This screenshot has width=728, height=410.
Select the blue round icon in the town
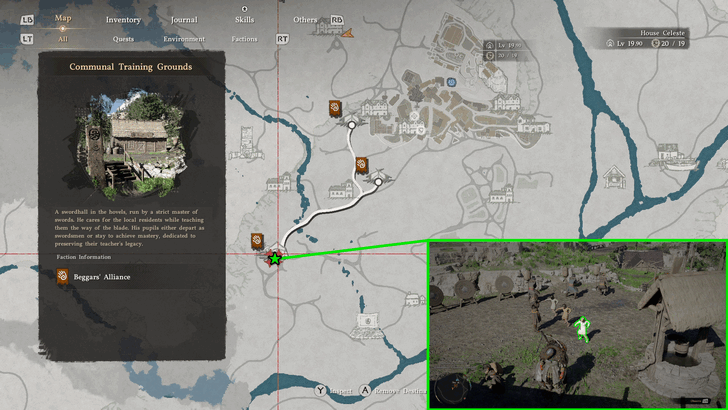coord(451,82)
